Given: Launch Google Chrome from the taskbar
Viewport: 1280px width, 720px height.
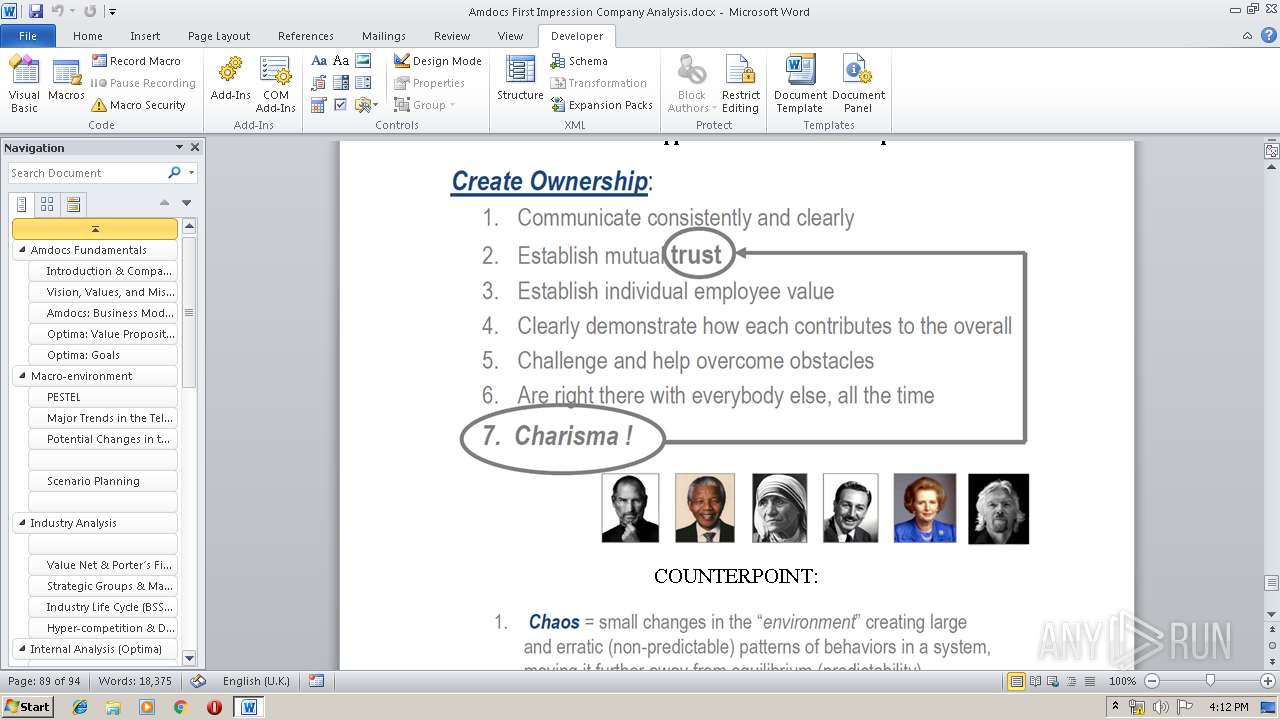Looking at the screenshot, I should (180, 707).
